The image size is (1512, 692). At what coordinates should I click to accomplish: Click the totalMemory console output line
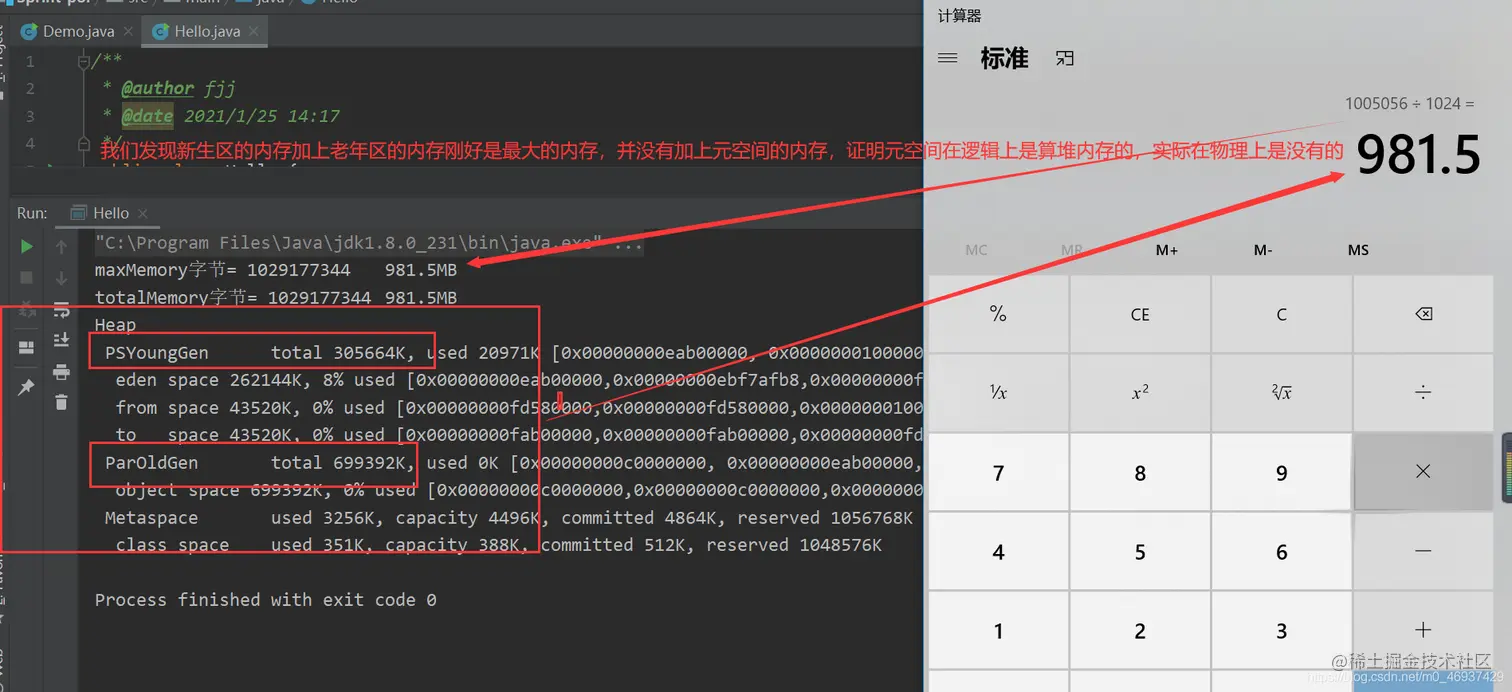click(276, 297)
